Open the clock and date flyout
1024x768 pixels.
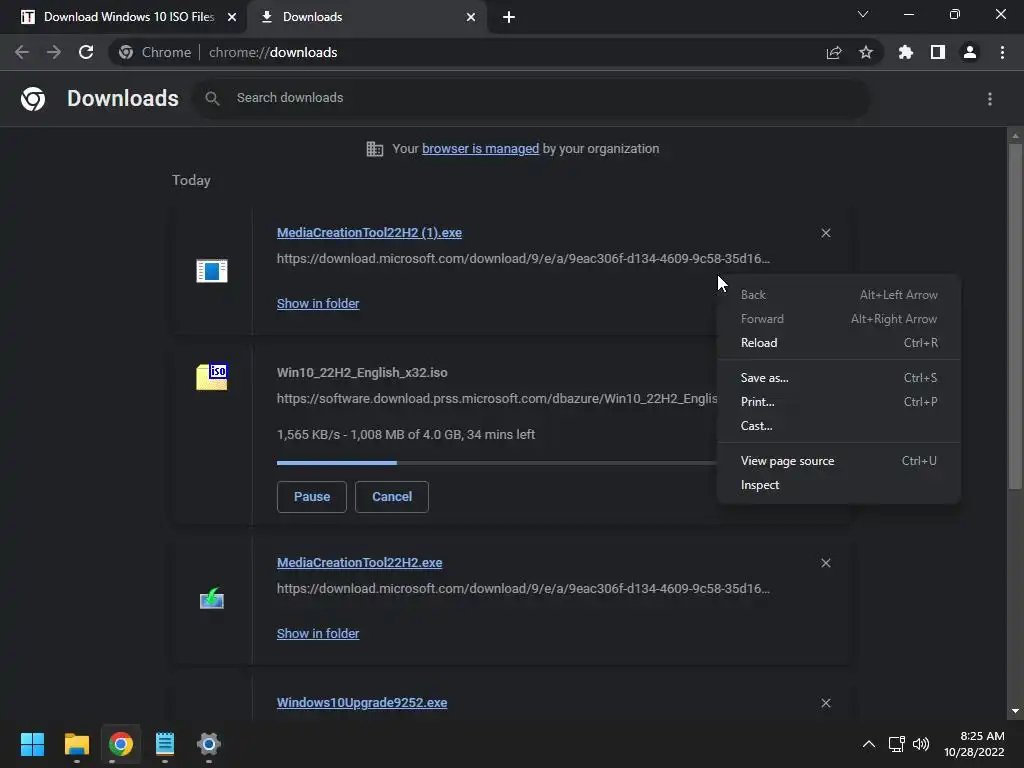tap(974, 744)
